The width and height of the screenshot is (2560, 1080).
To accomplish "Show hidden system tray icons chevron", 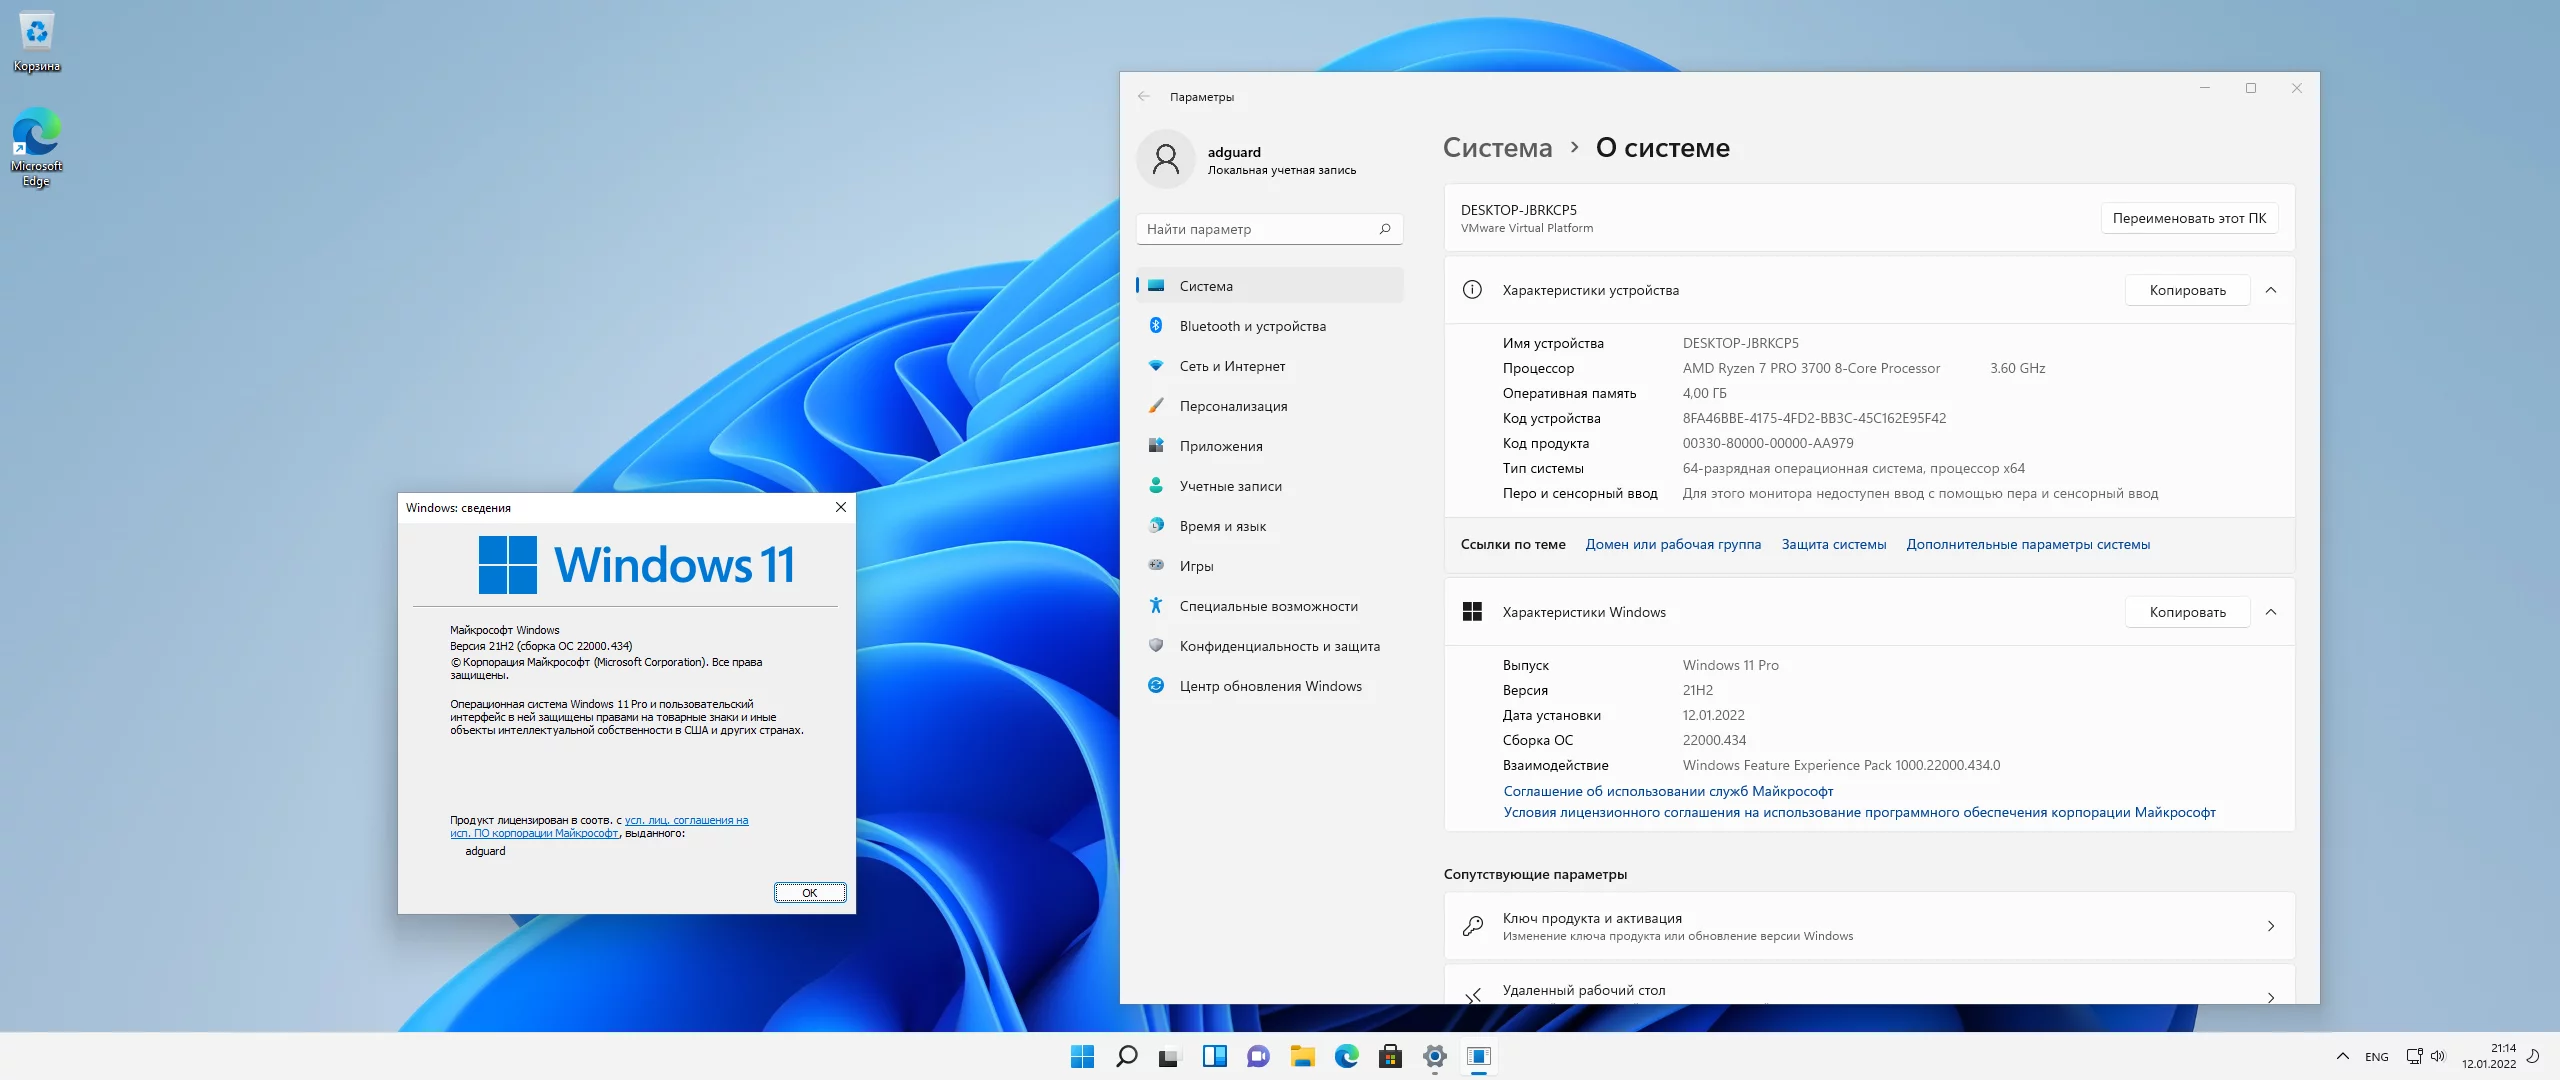I will pyautogui.click(x=2342, y=1056).
